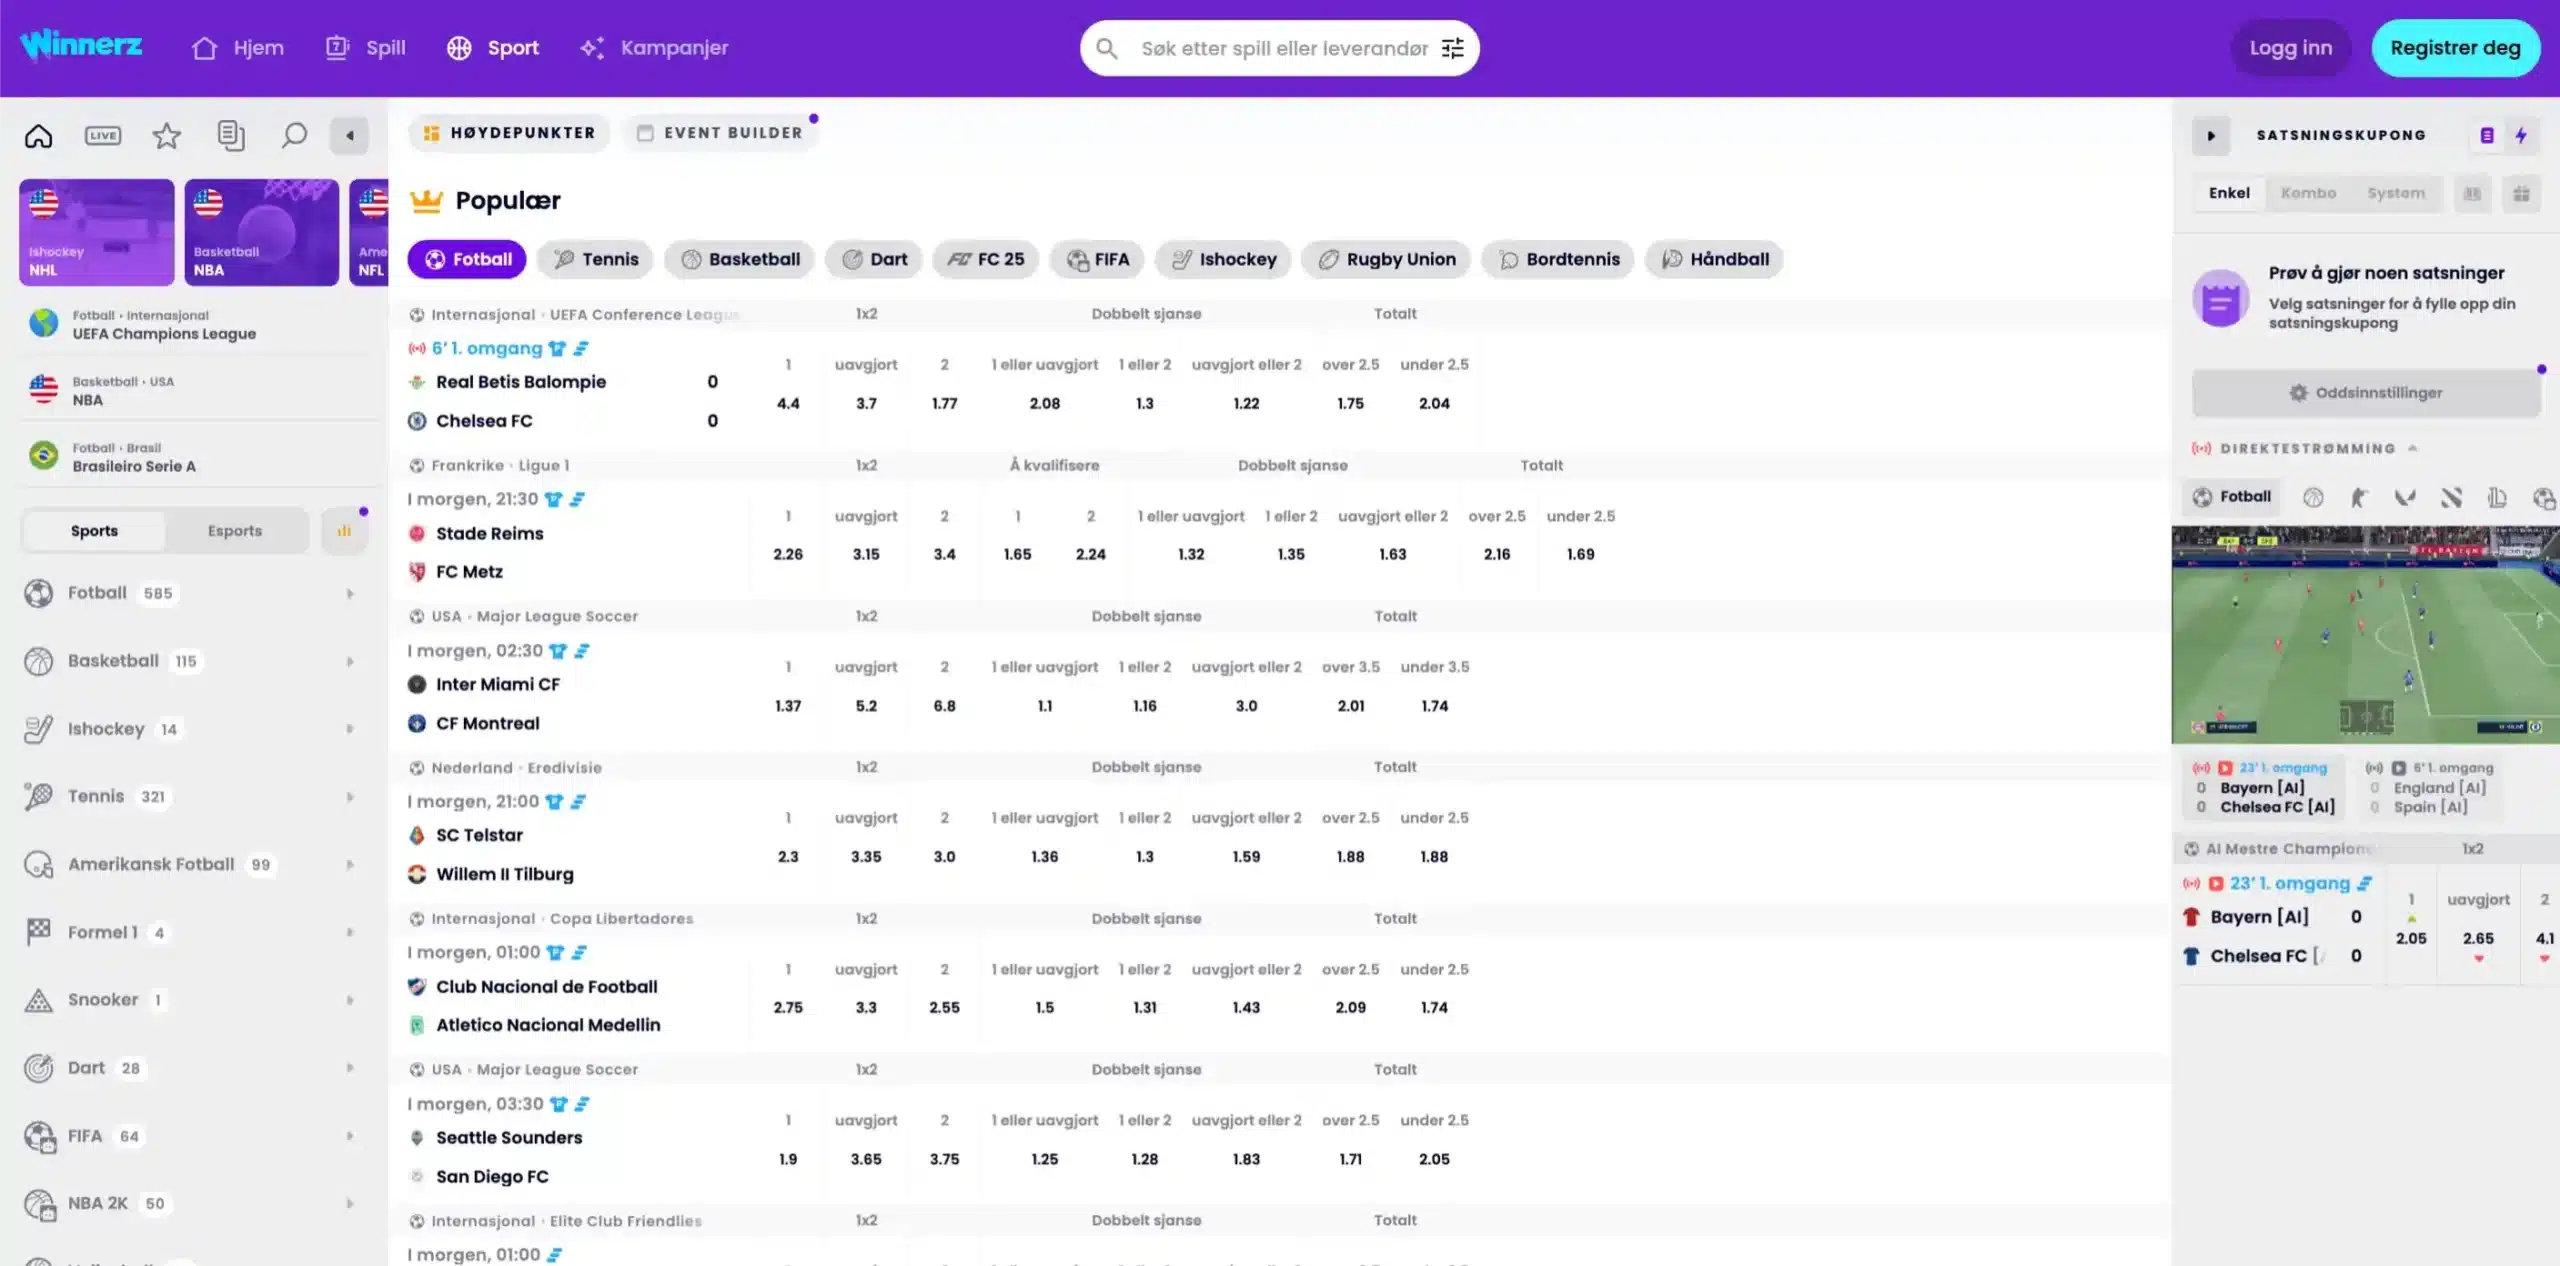The width and height of the screenshot is (2560, 1266).
Task: Open Oddsinnstillinger settings button
Action: [2366, 393]
